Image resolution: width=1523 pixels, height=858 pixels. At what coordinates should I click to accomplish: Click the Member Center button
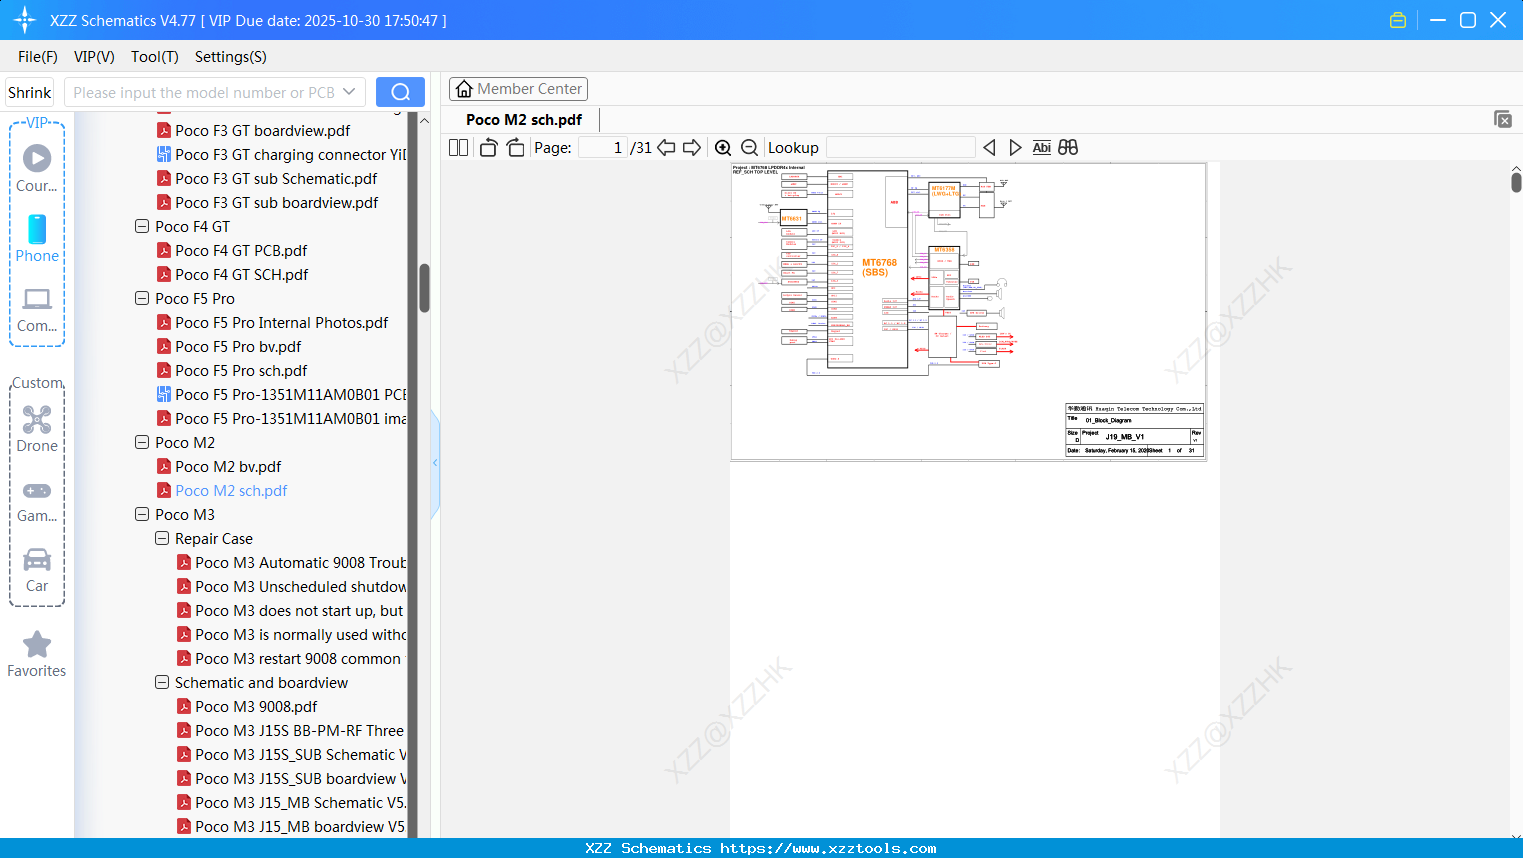518,89
